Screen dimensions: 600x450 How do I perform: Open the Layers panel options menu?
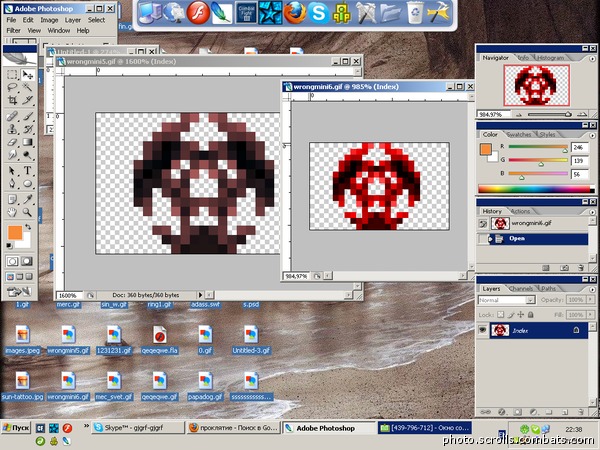coord(592,289)
